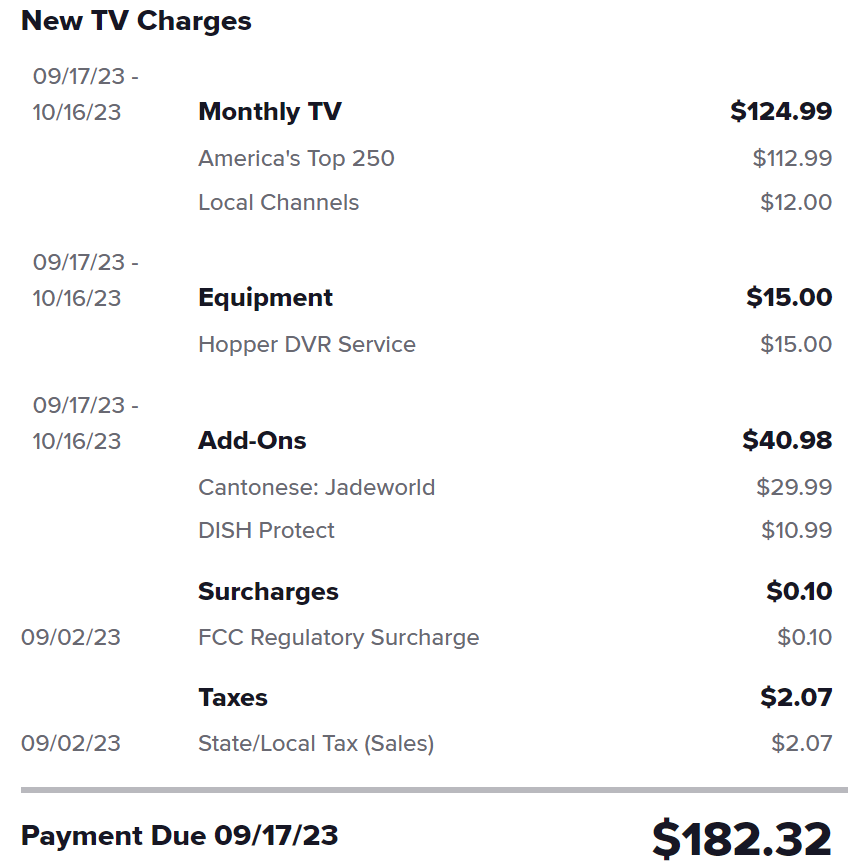Select the Local Channels line item
Viewport: 856px width, 864px height.
click(278, 203)
